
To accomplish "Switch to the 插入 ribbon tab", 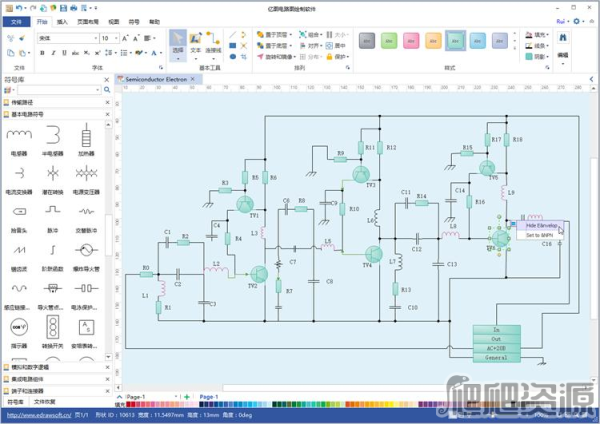I will coord(62,20).
